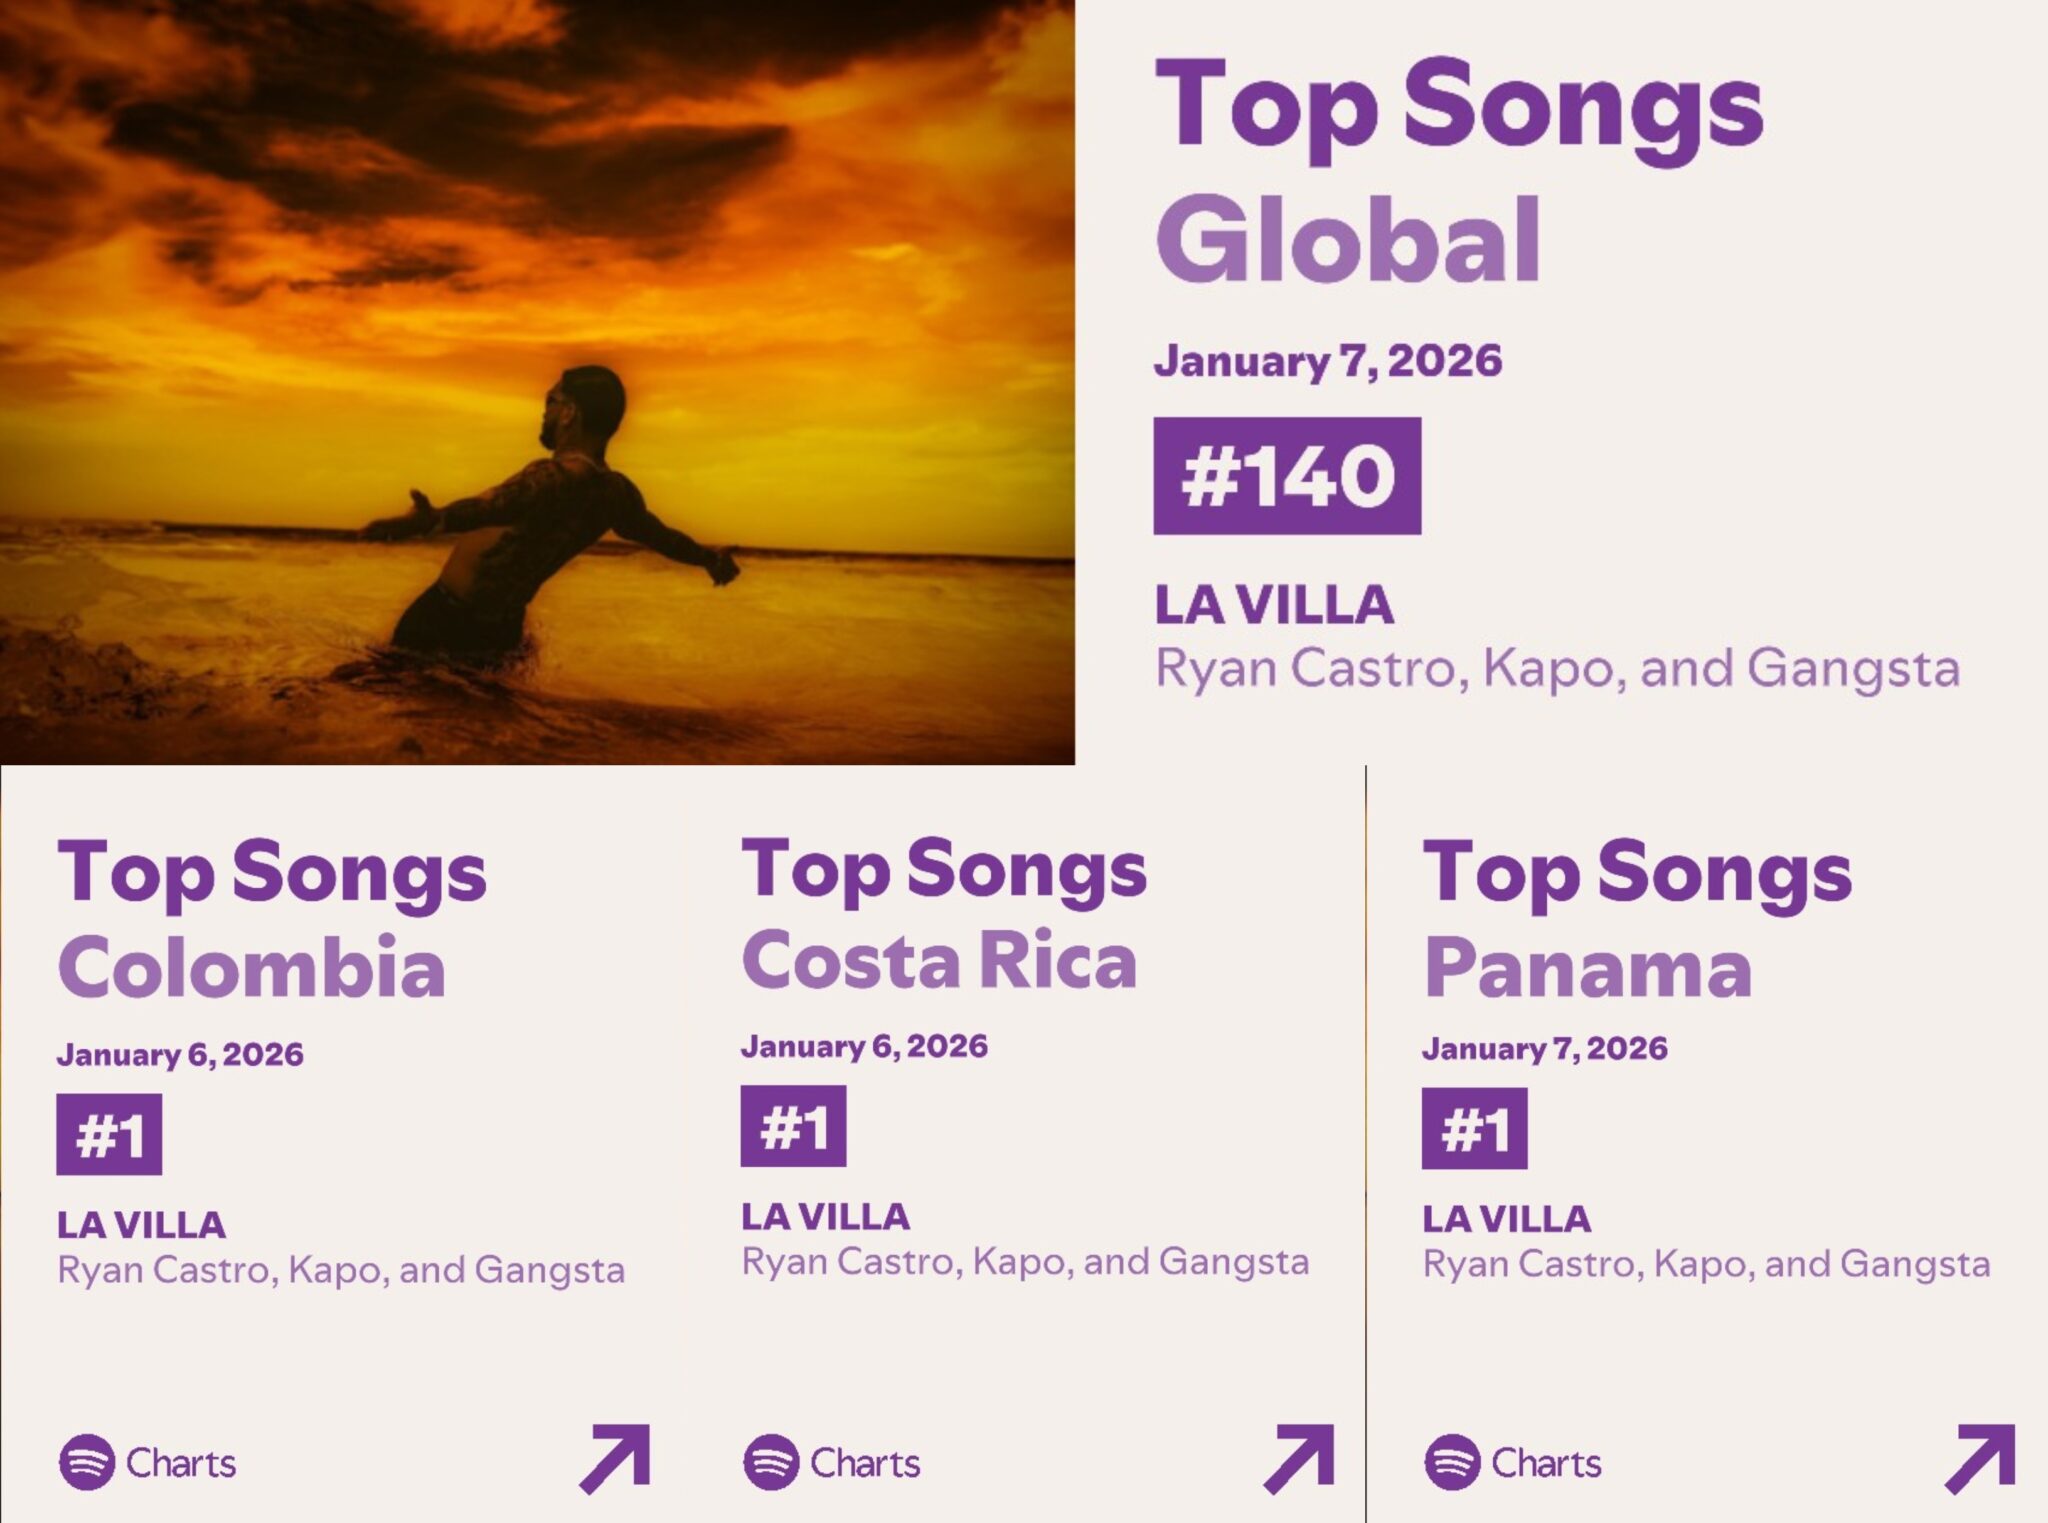Click the Spotify logo on Costa Rica card
The image size is (2048, 1523).
coord(771,1462)
